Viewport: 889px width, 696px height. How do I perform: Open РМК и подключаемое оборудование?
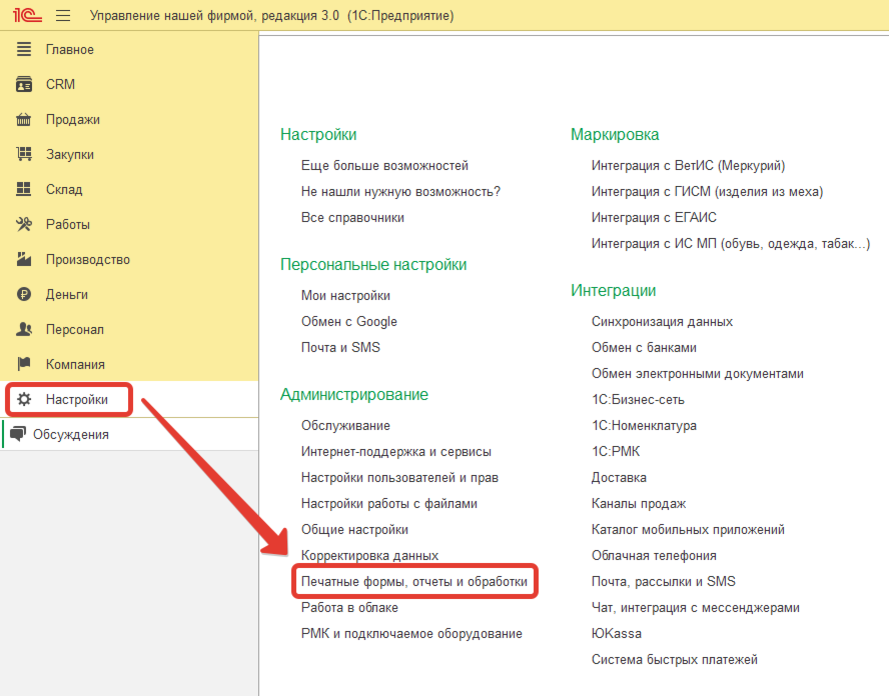click(x=412, y=634)
